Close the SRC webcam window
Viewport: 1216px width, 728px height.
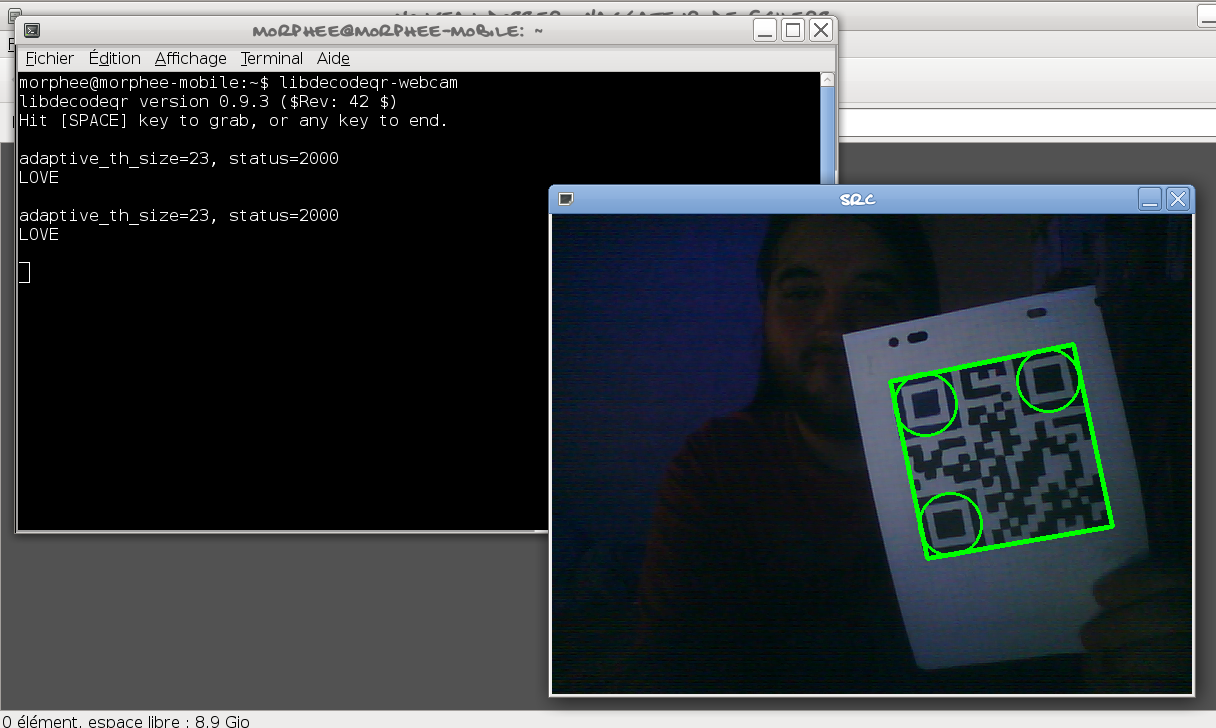pyautogui.click(x=1178, y=199)
